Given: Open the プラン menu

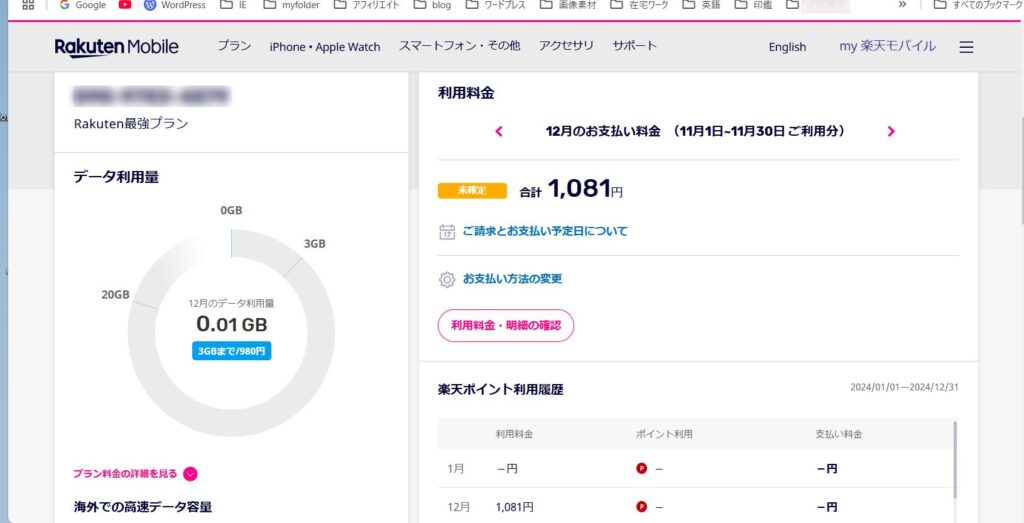Looking at the screenshot, I should pyautogui.click(x=234, y=46).
